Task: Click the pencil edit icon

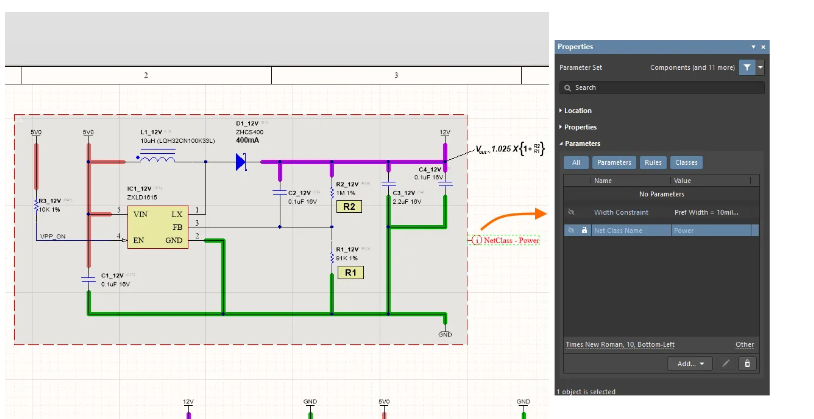Action: point(726,363)
